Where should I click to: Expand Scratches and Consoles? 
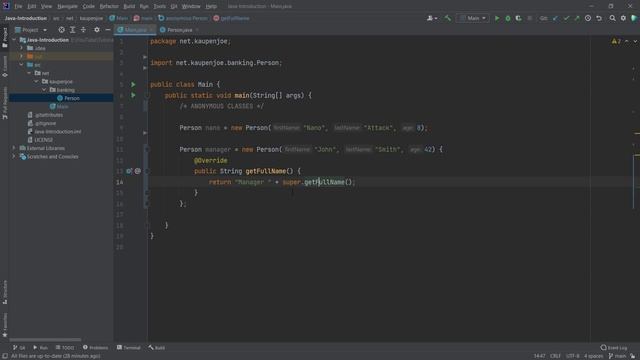14,156
